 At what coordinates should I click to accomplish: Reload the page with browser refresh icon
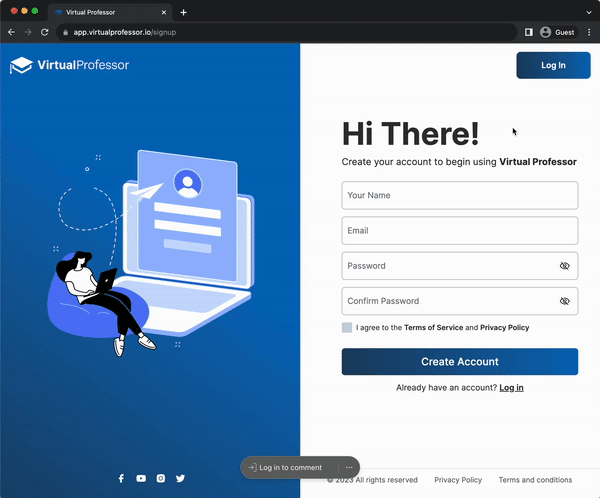coord(45,32)
